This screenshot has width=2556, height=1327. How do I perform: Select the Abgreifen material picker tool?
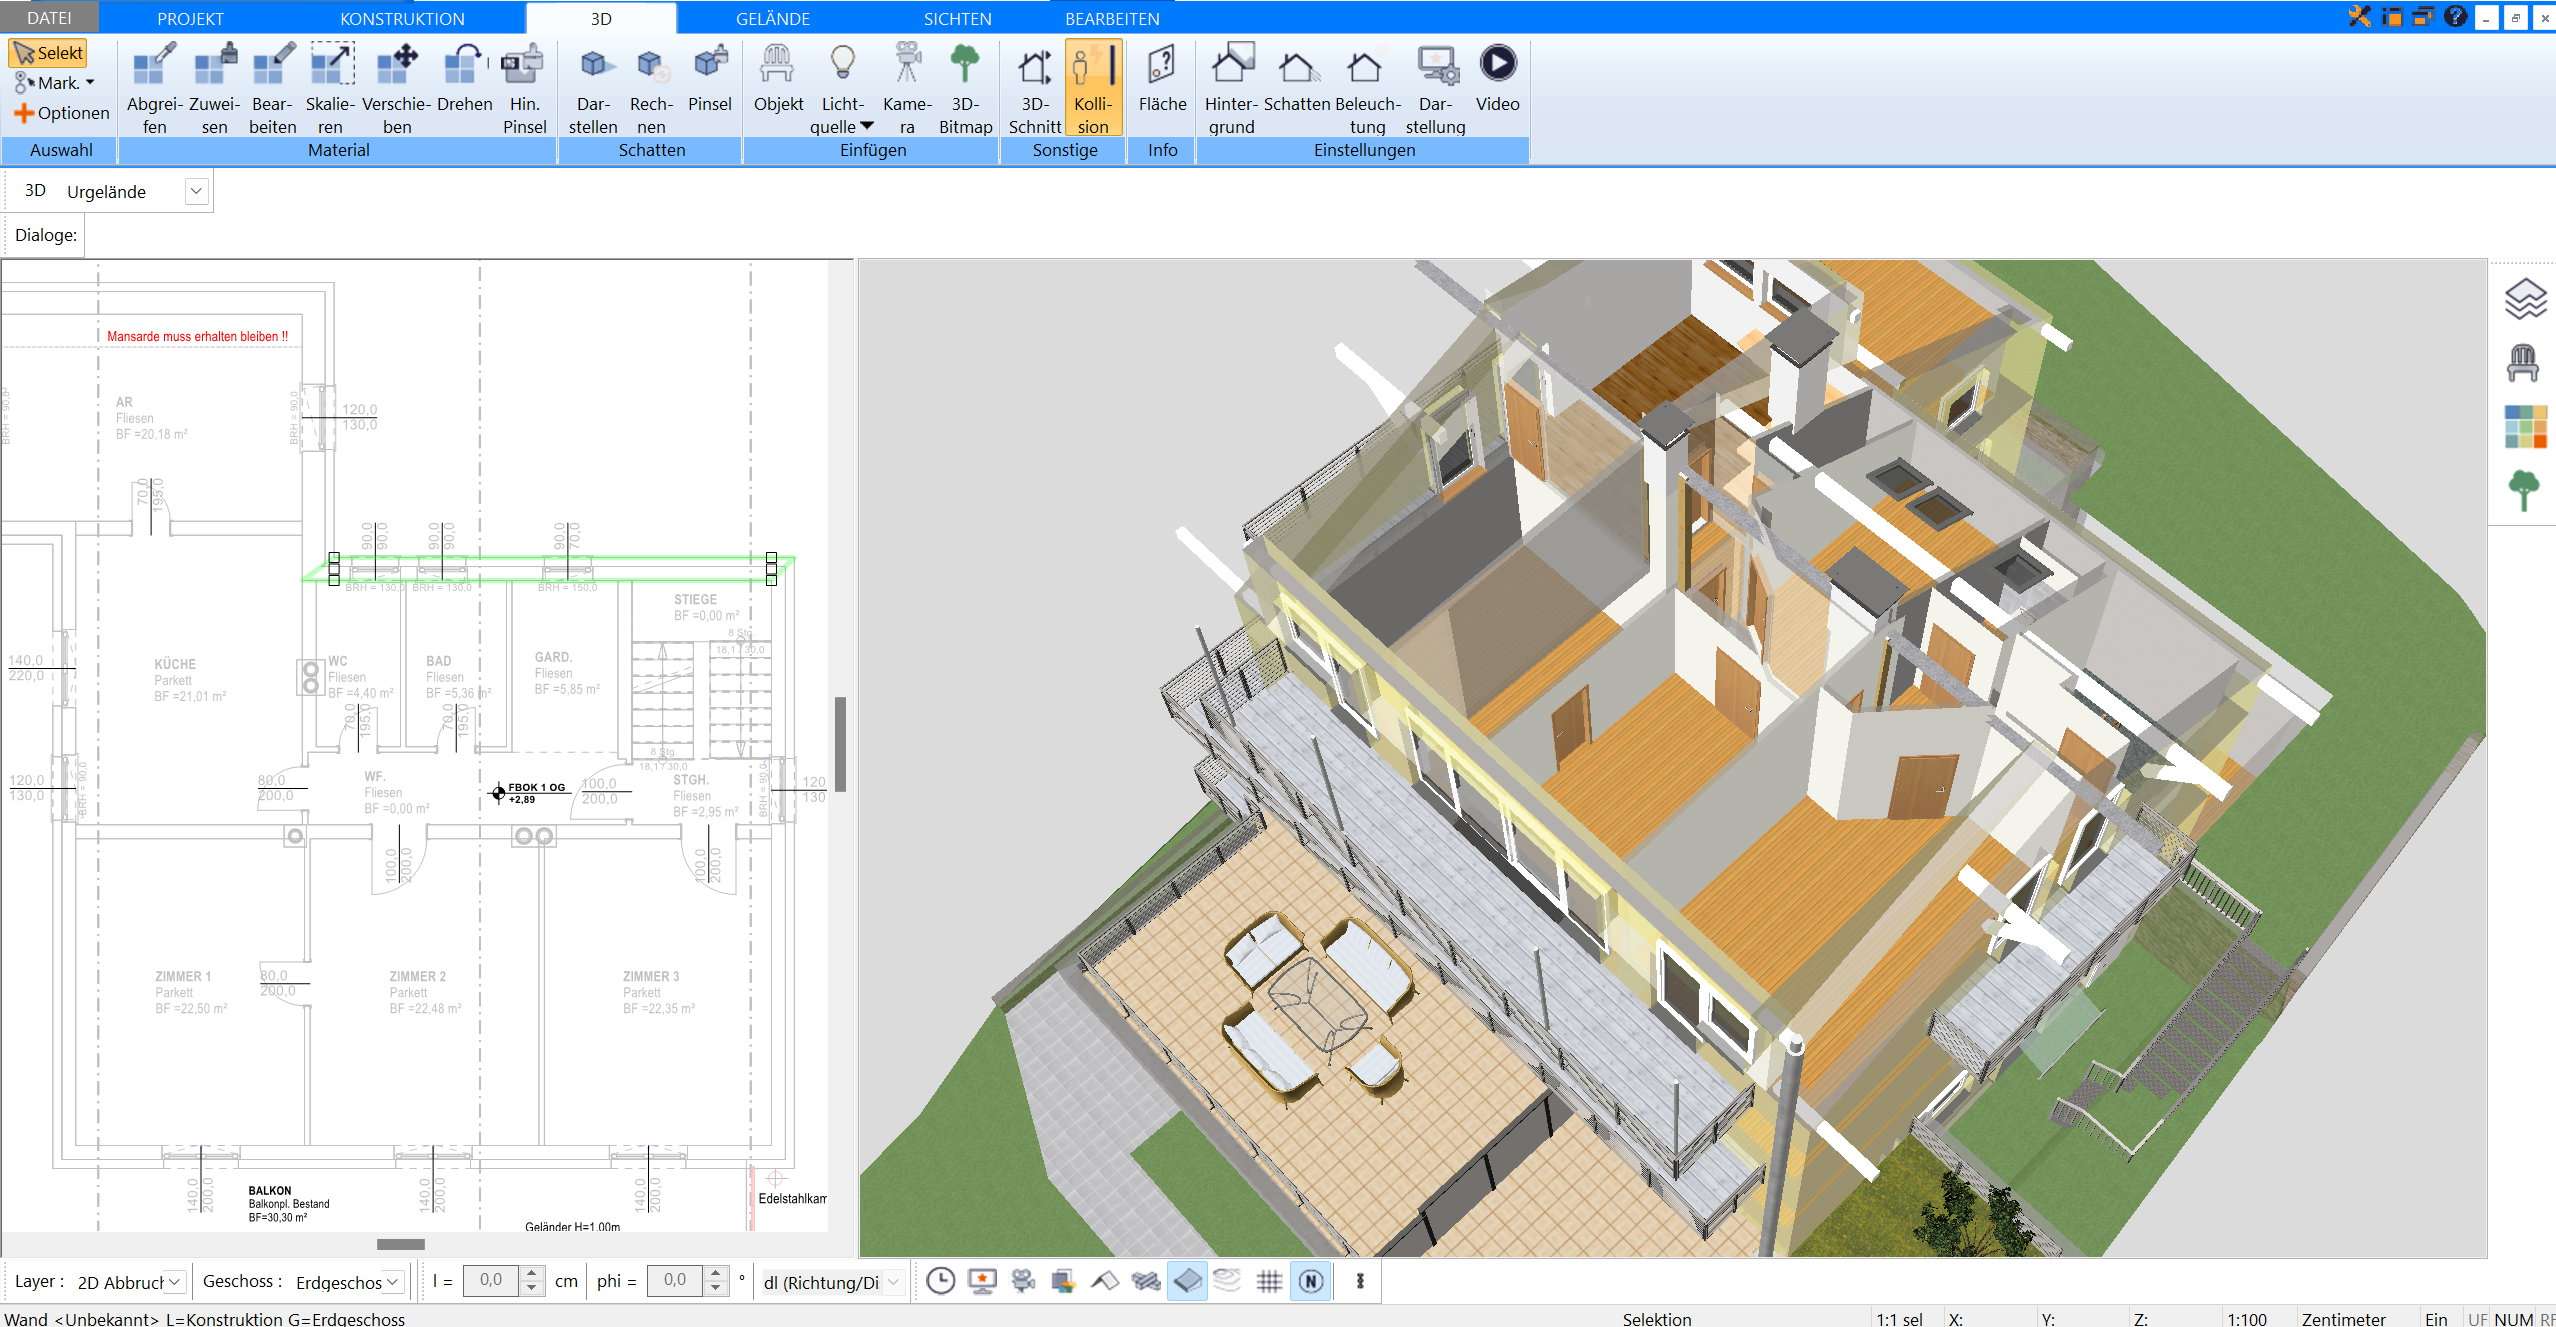154,88
